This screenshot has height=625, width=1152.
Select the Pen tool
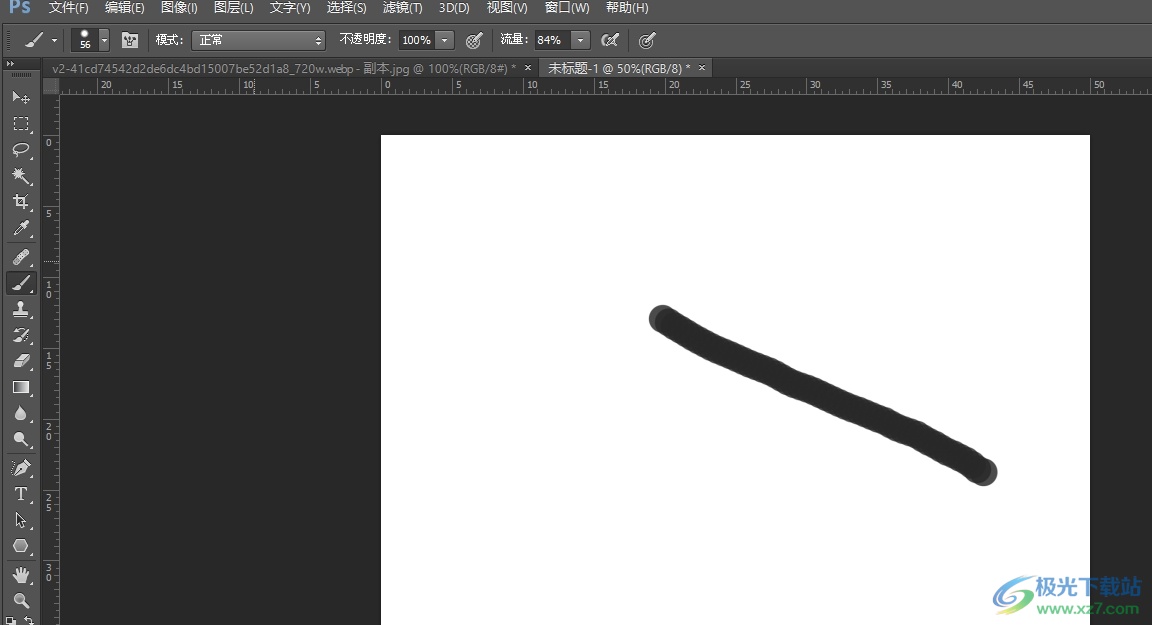tap(21, 468)
